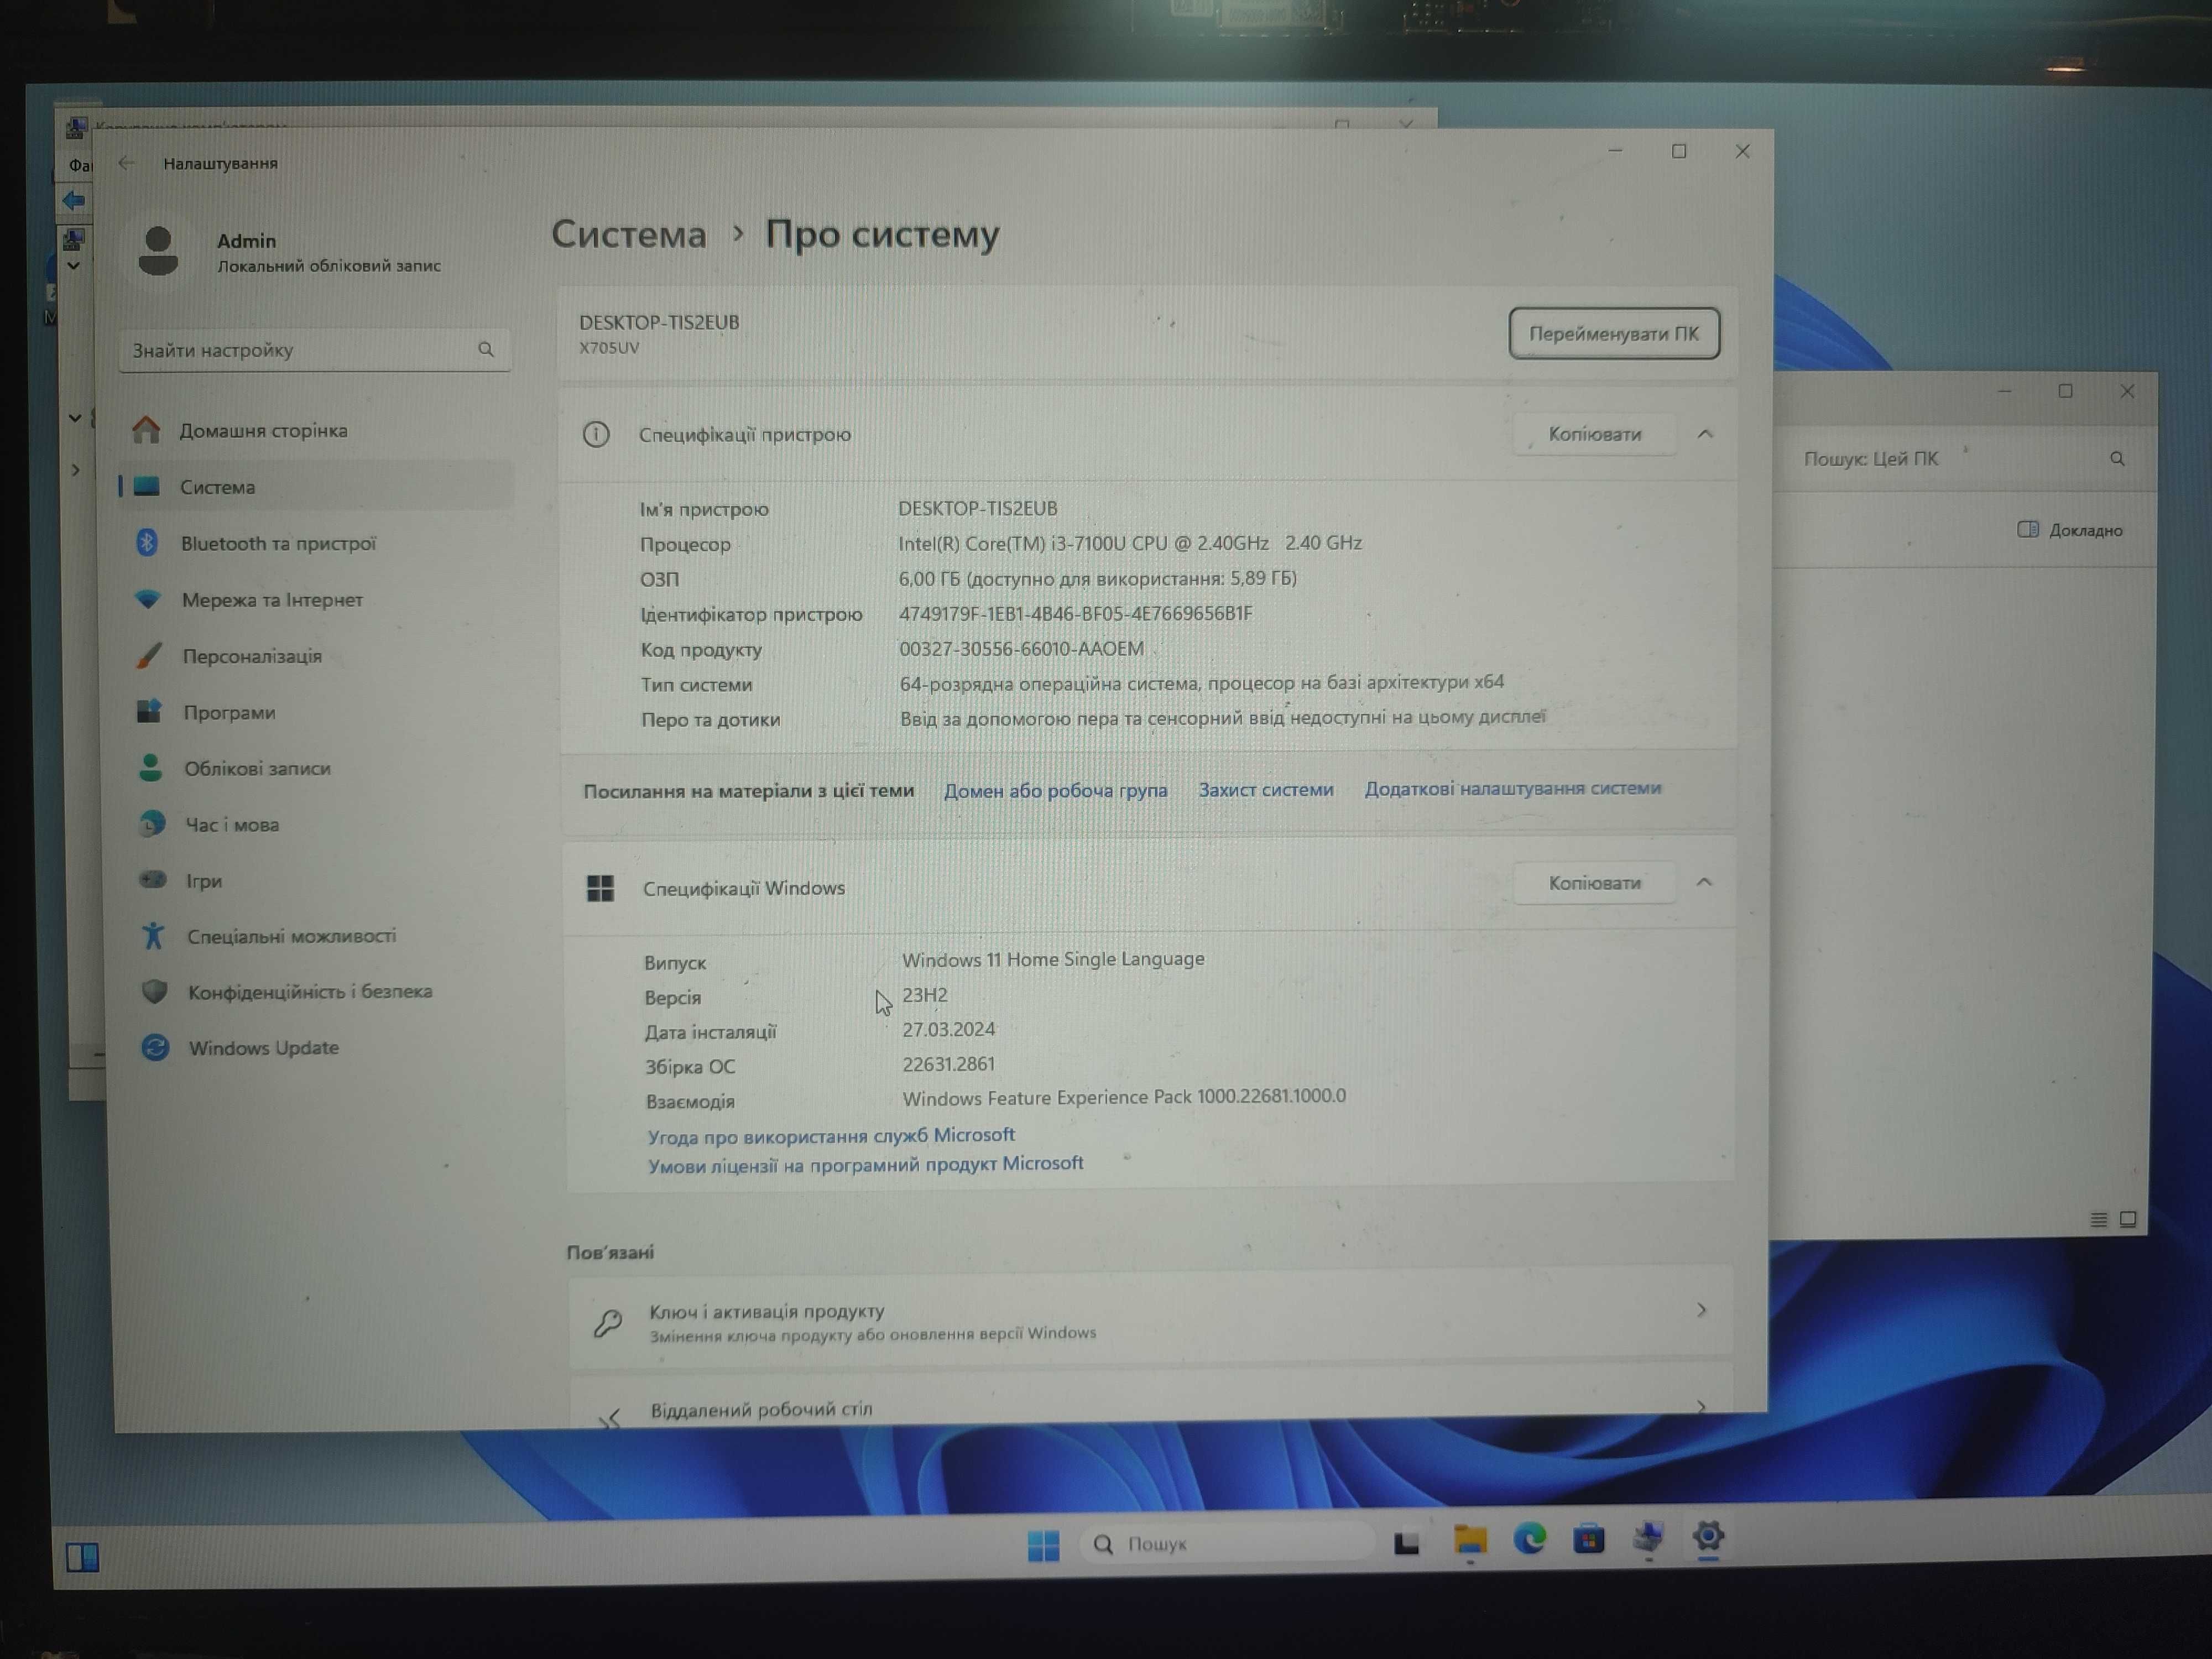Open the Widgets icon on taskbar left
The height and width of the screenshot is (1659, 2212).
tap(82, 1556)
